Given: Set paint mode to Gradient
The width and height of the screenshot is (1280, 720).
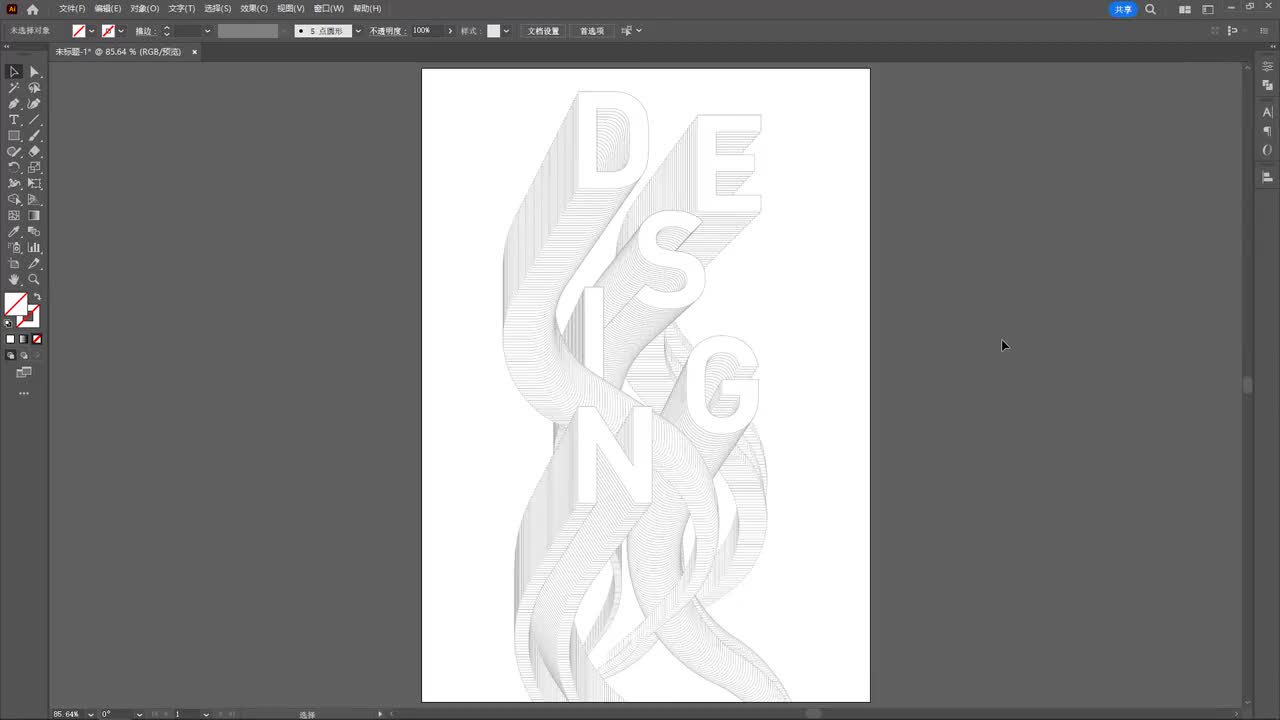Looking at the screenshot, I should [x=24, y=339].
